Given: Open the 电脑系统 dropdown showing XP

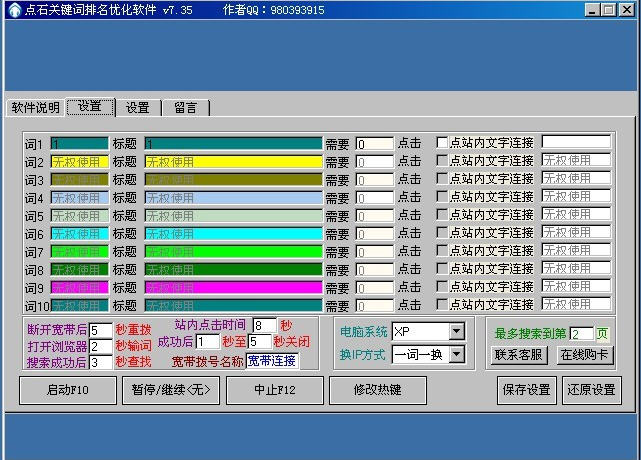Looking at the screenshot, I should [x=456, y=331].
